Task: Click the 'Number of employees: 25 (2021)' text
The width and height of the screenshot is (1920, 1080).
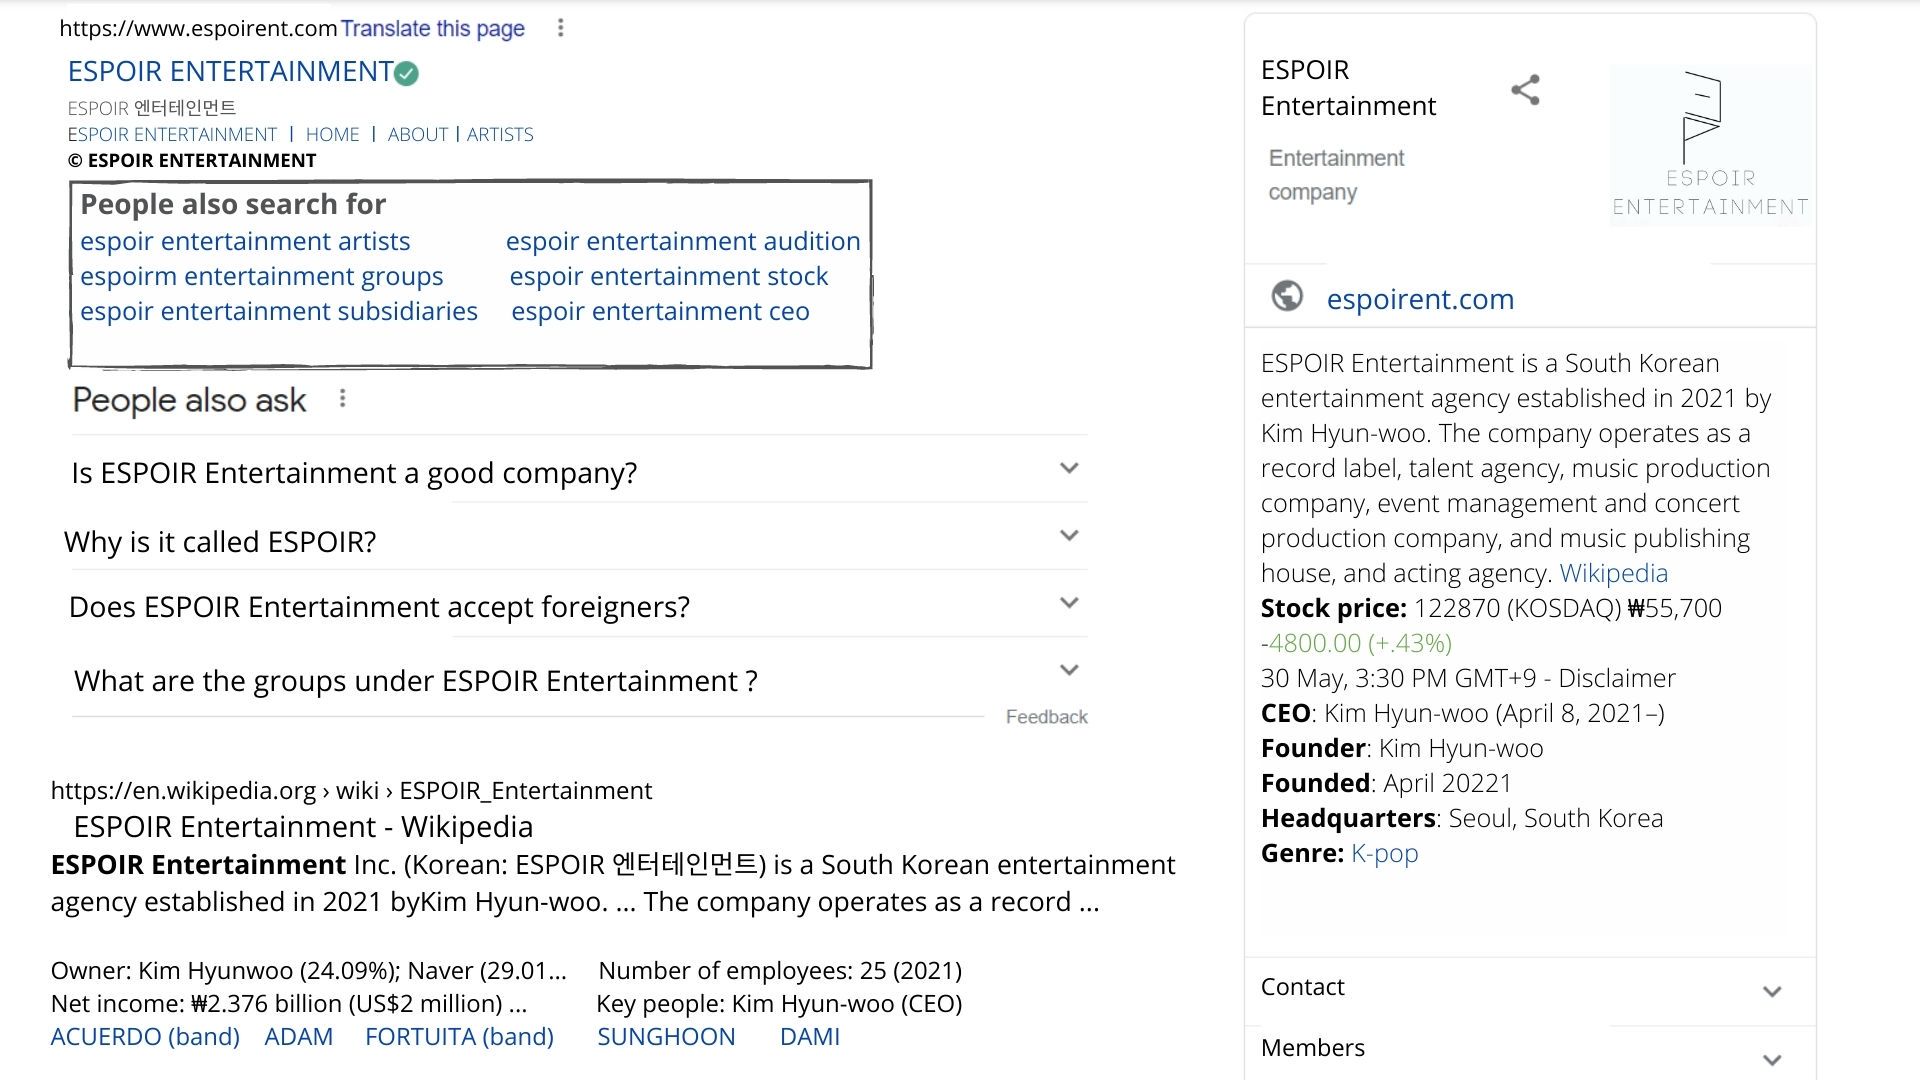Action: coord(780,971)
